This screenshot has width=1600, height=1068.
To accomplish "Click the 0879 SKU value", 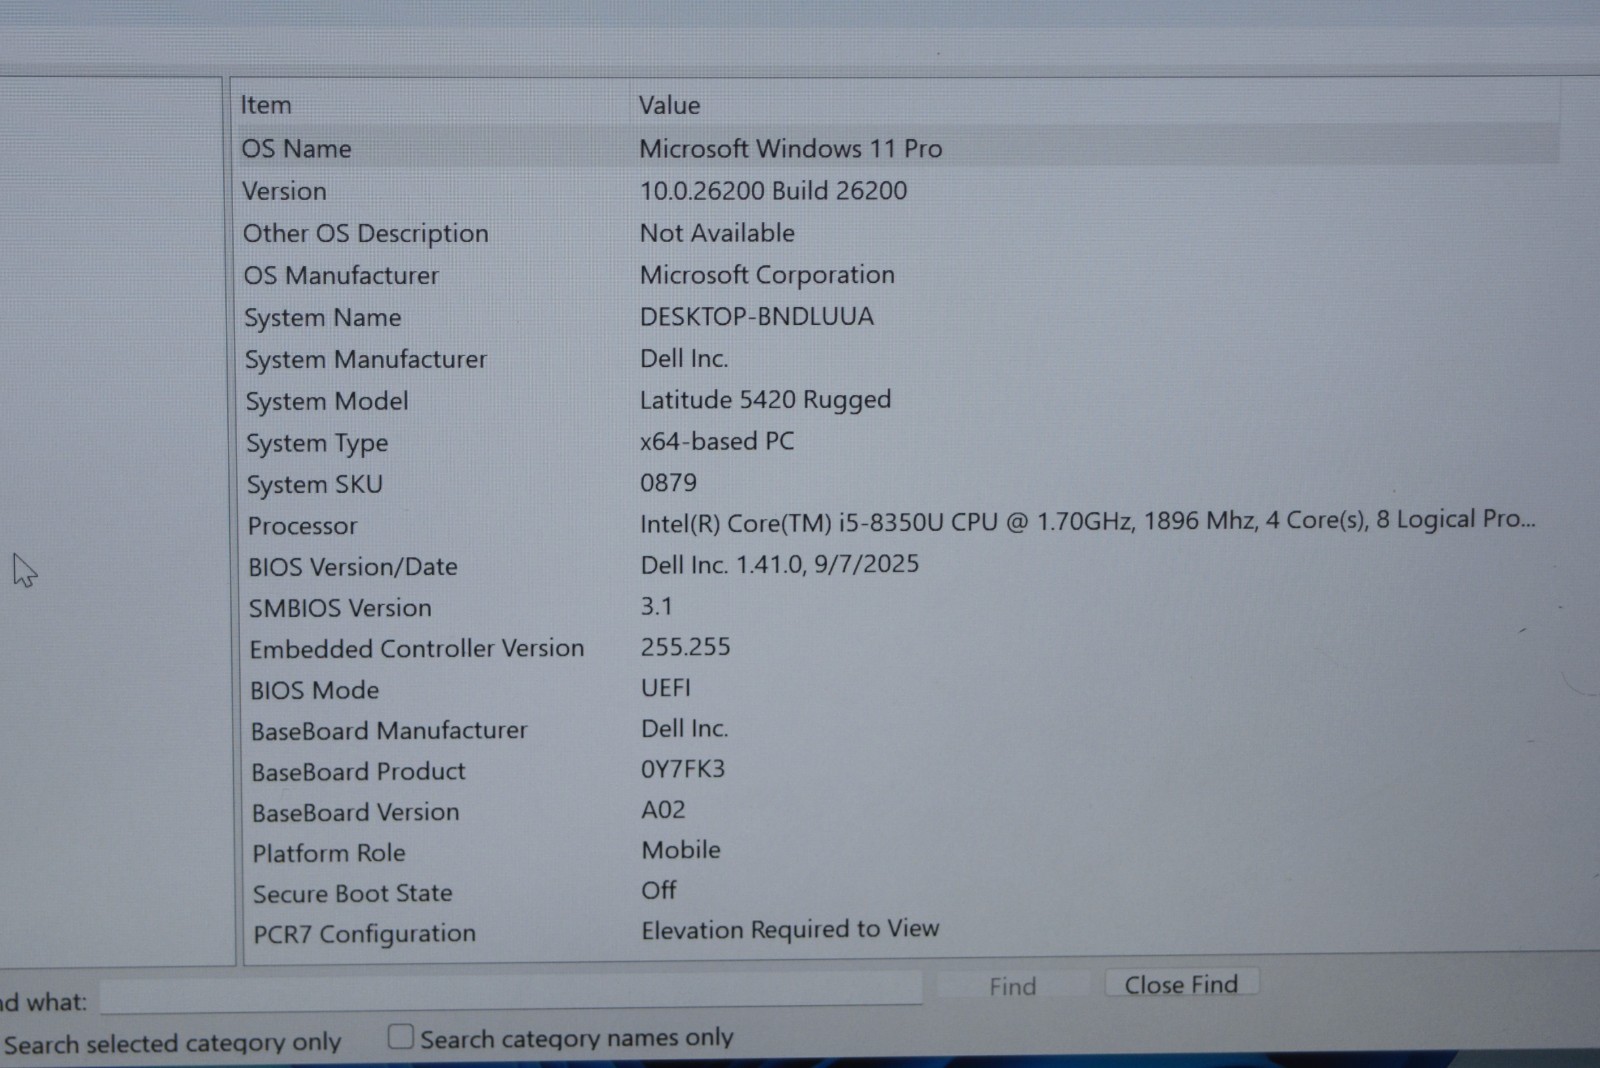I will click(x=668, y=483).
